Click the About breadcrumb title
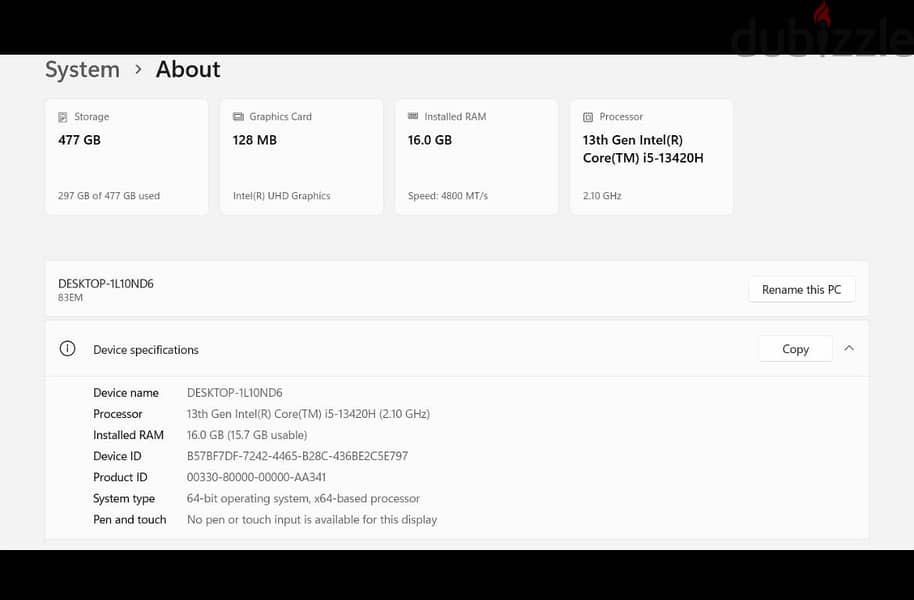This screenshot has width=914, height=600. coord(188,69)
